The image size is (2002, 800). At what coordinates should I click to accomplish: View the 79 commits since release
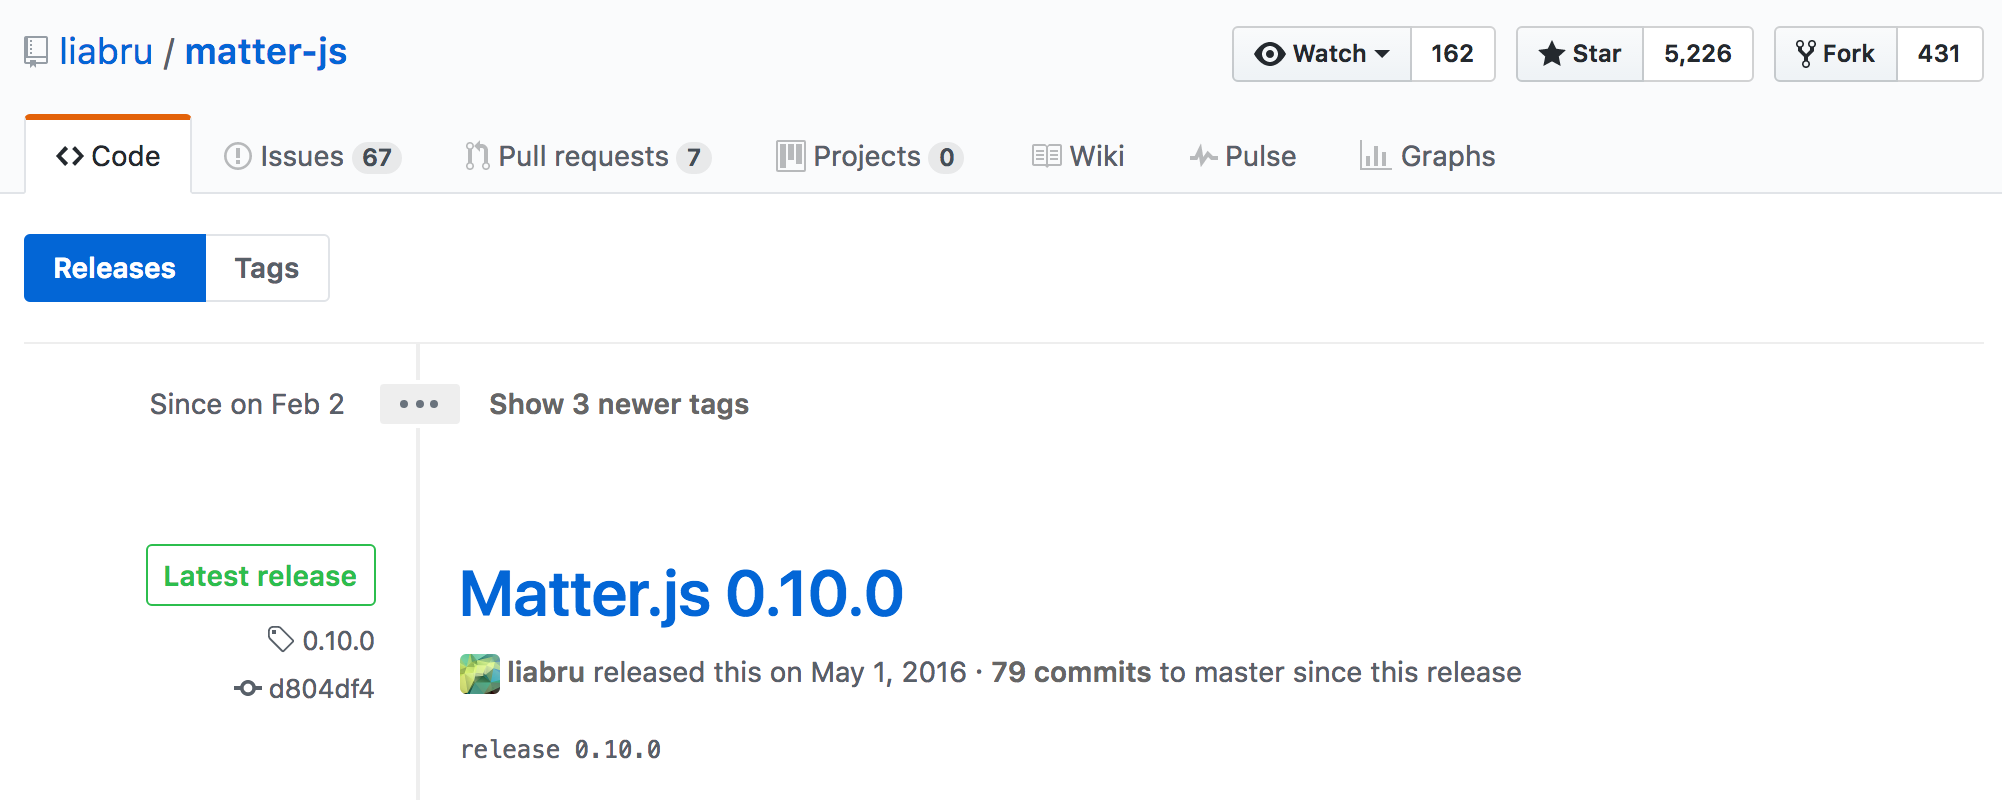1071,672
